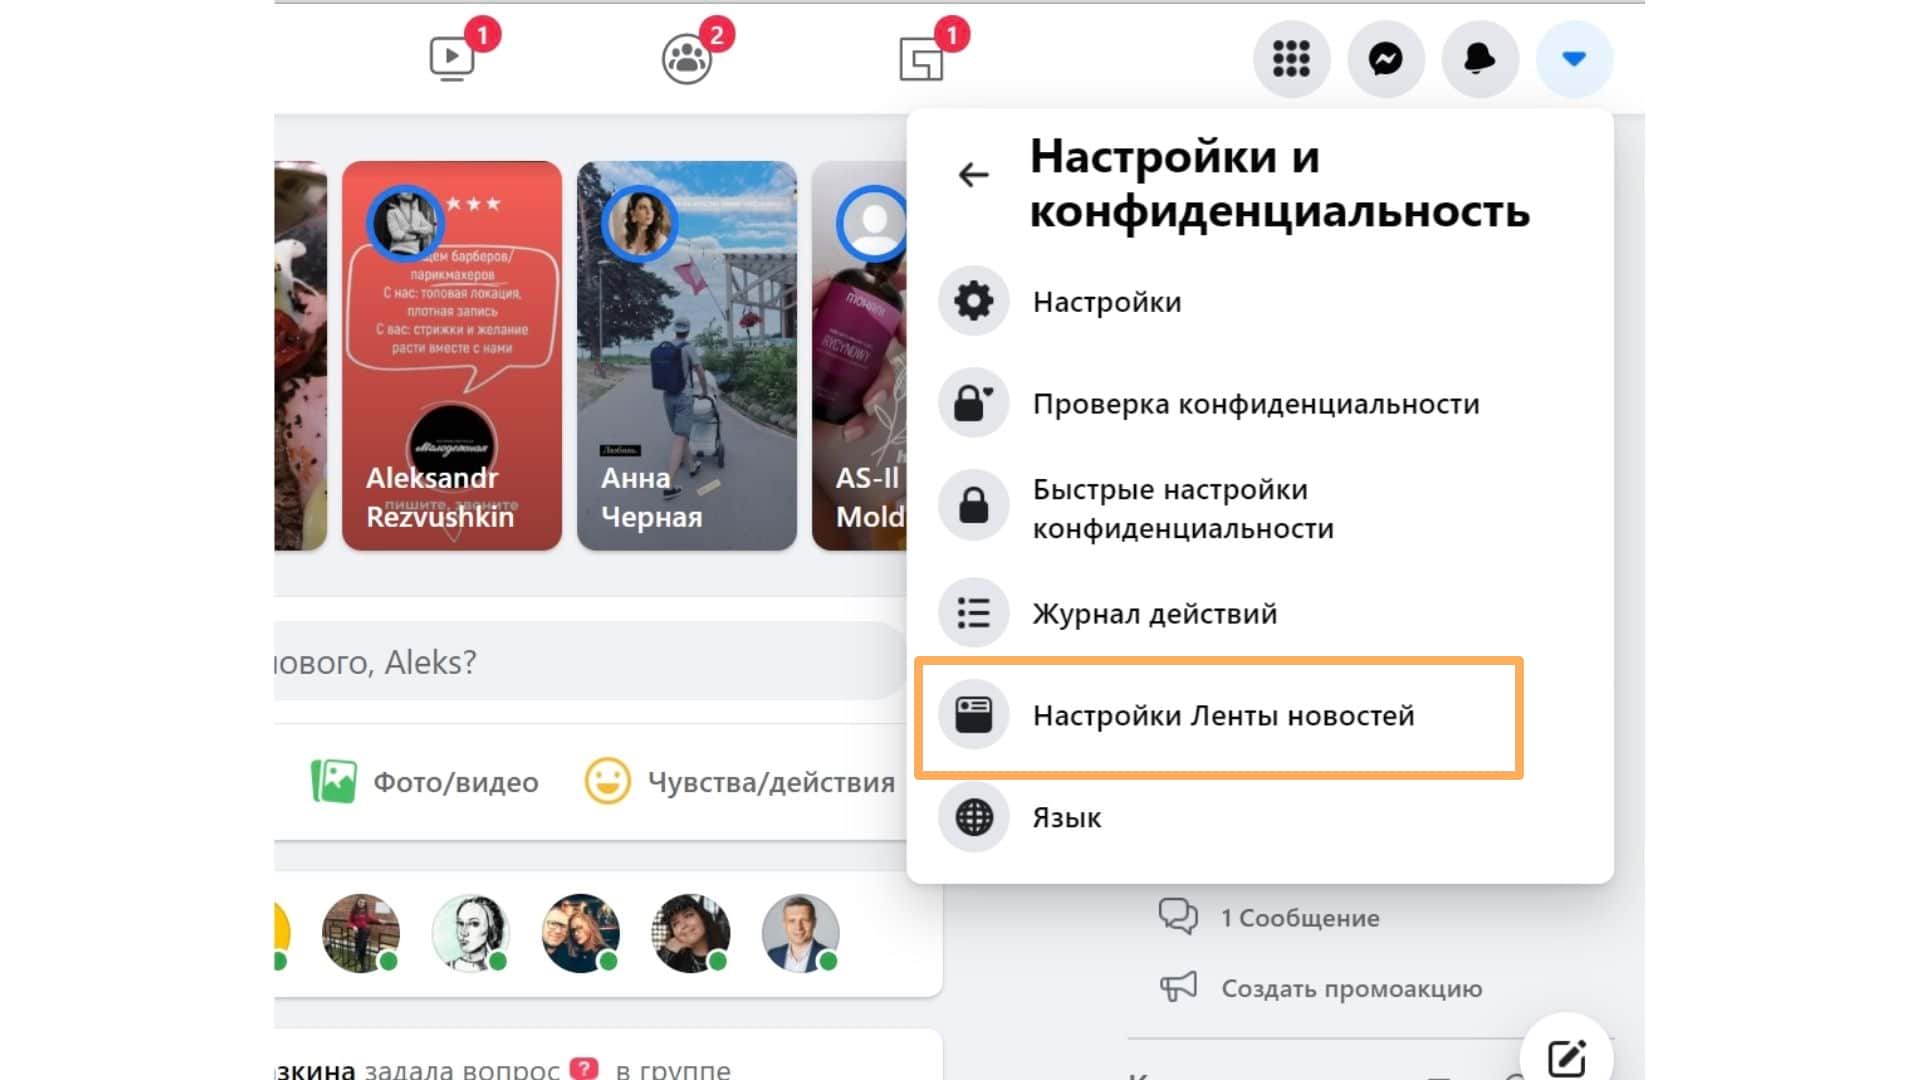Open the nine-dot apps menu
The height and width of the screenshot is (1080, 1920).
(1291, 59)
